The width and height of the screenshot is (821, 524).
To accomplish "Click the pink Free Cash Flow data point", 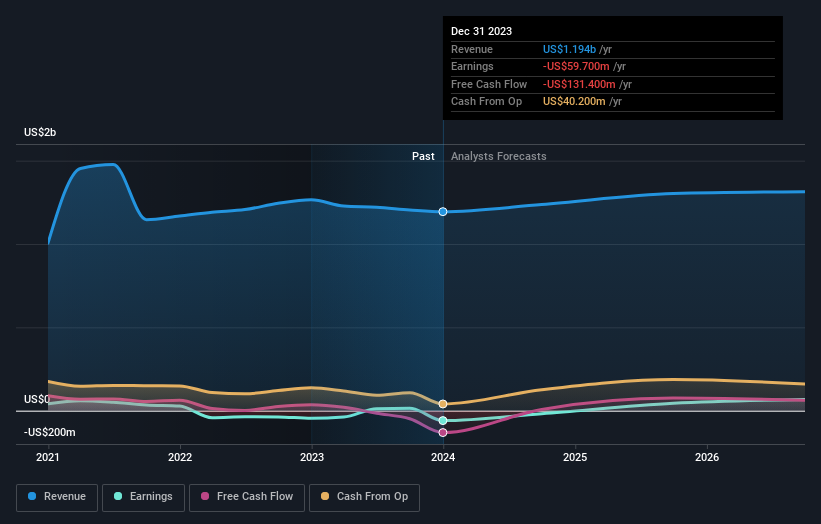I will [443, 433].
